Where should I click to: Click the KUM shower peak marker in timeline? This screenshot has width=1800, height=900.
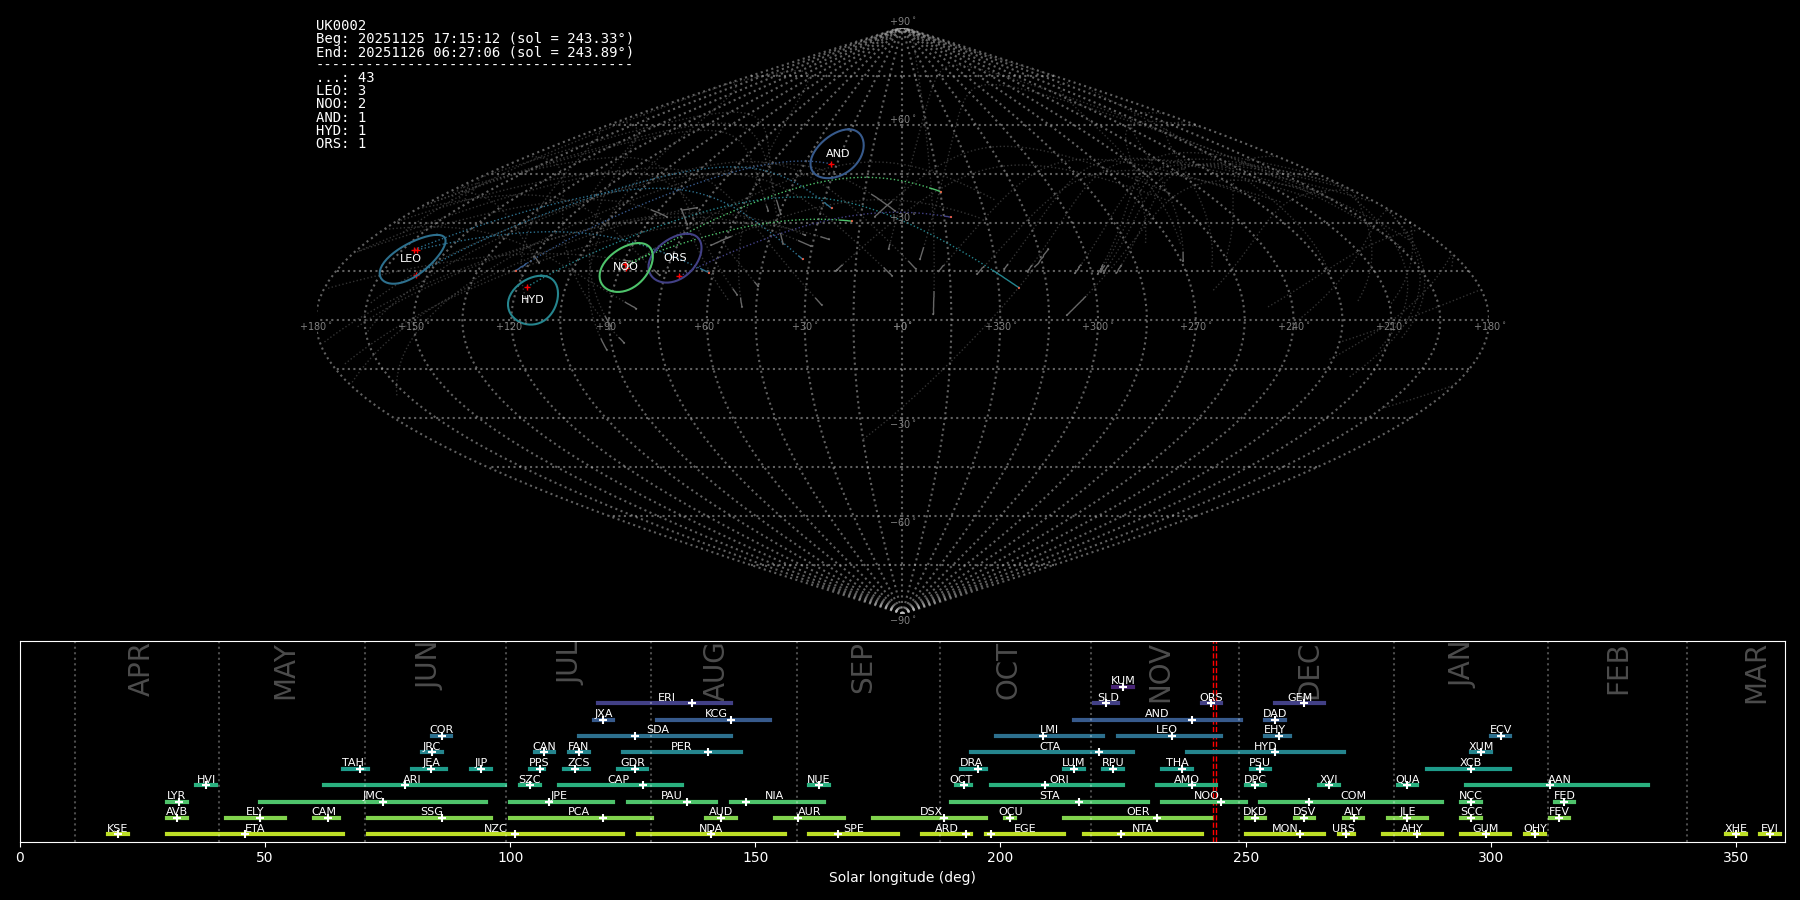click(1122, 687)
